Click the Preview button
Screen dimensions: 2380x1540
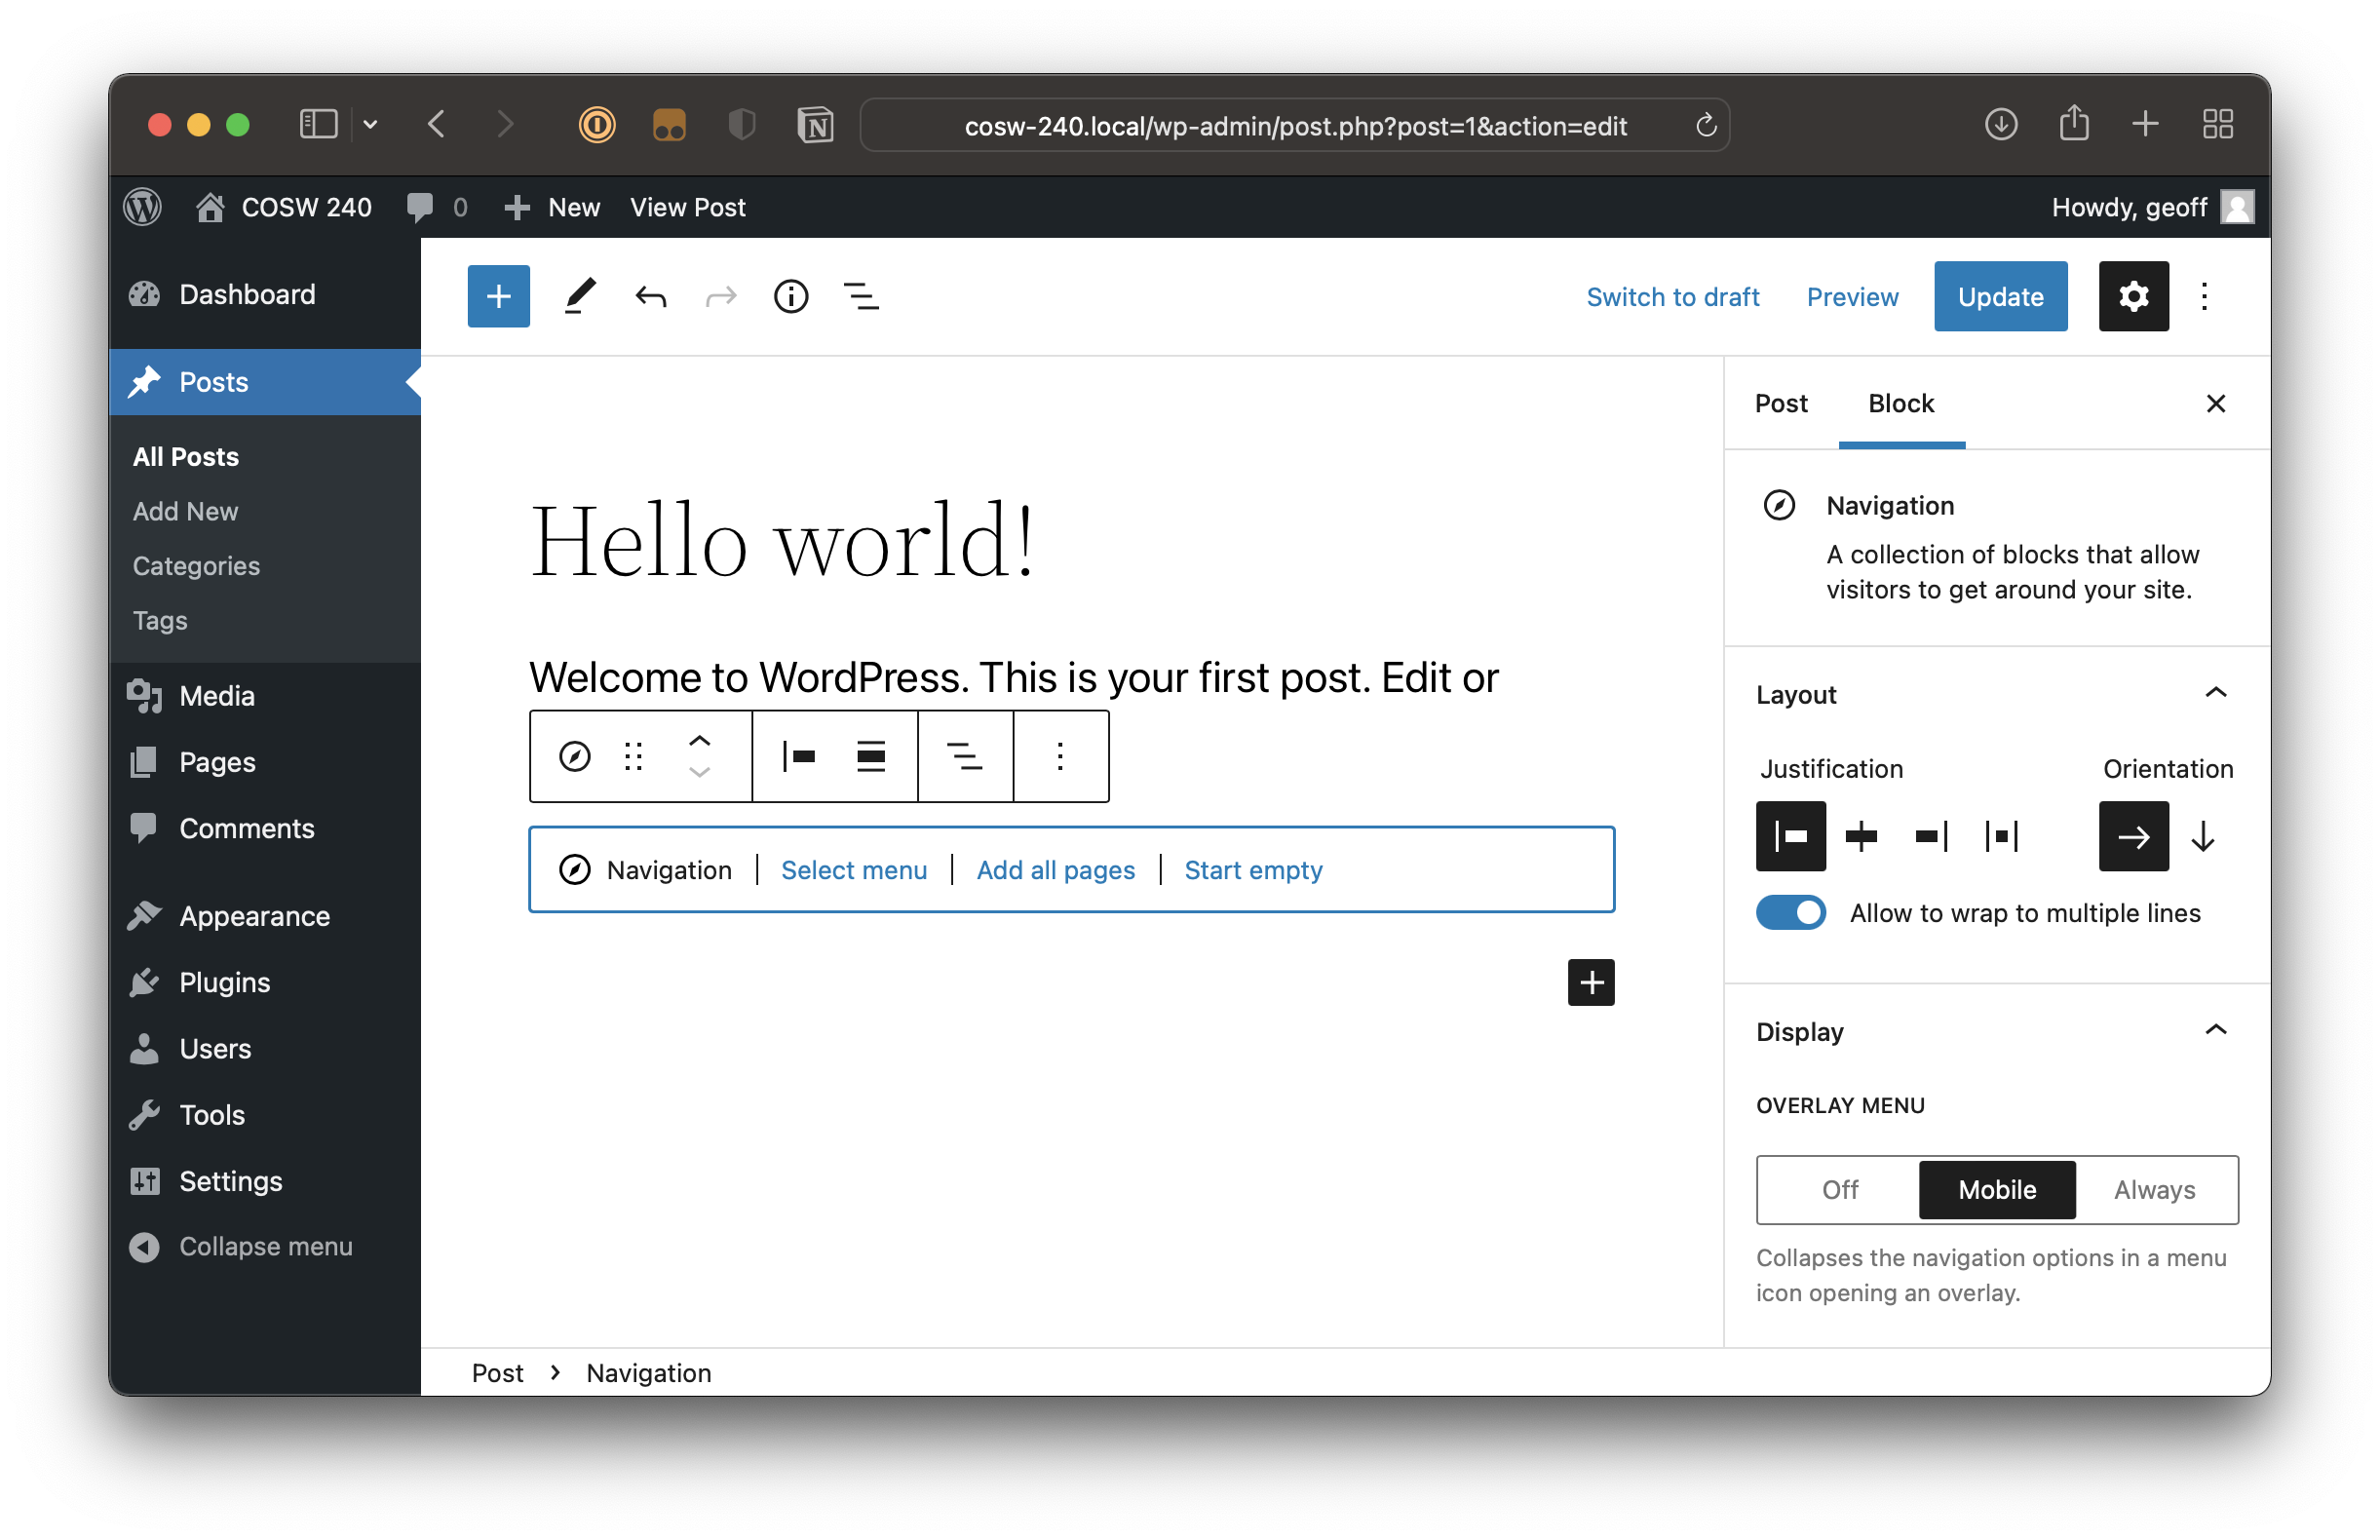pos(1852,297)
